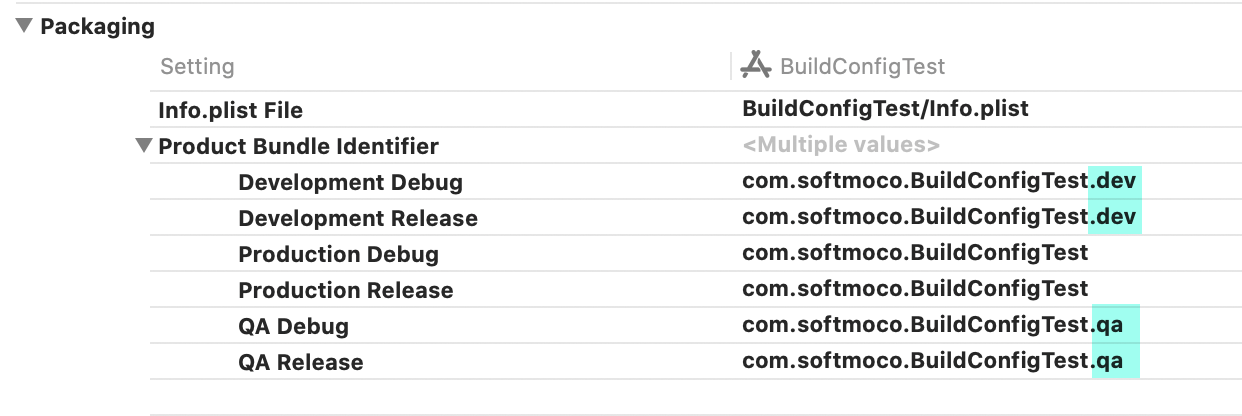The image size is (1242, 416).
Task: Edit the BuildConfigTest/Info.plist value
Action: (x=885, y=109)
